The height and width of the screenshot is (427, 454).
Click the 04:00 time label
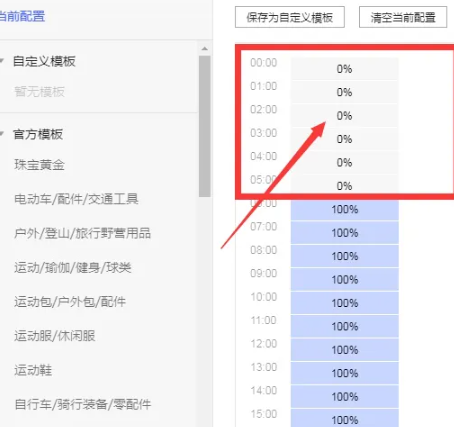264,156
